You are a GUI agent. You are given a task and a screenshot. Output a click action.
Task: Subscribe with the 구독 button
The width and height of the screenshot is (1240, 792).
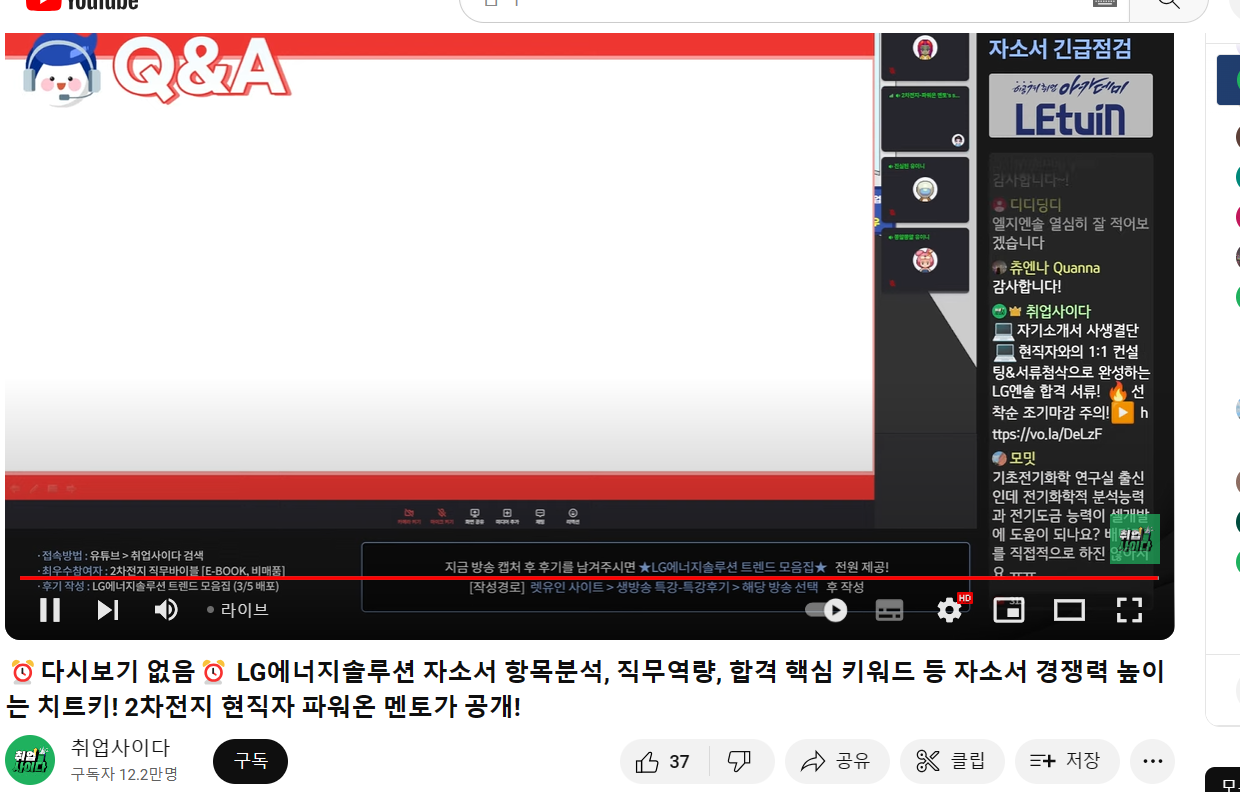(250, 761)
